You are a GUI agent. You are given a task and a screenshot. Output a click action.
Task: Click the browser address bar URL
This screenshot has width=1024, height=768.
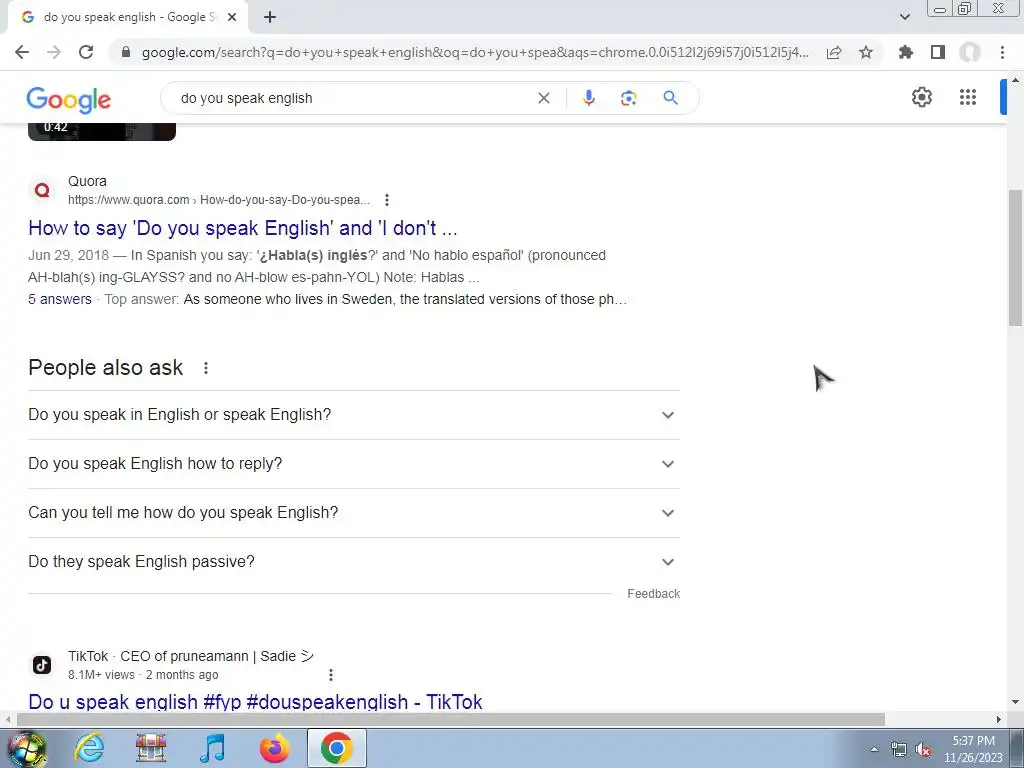click(475, 52)
